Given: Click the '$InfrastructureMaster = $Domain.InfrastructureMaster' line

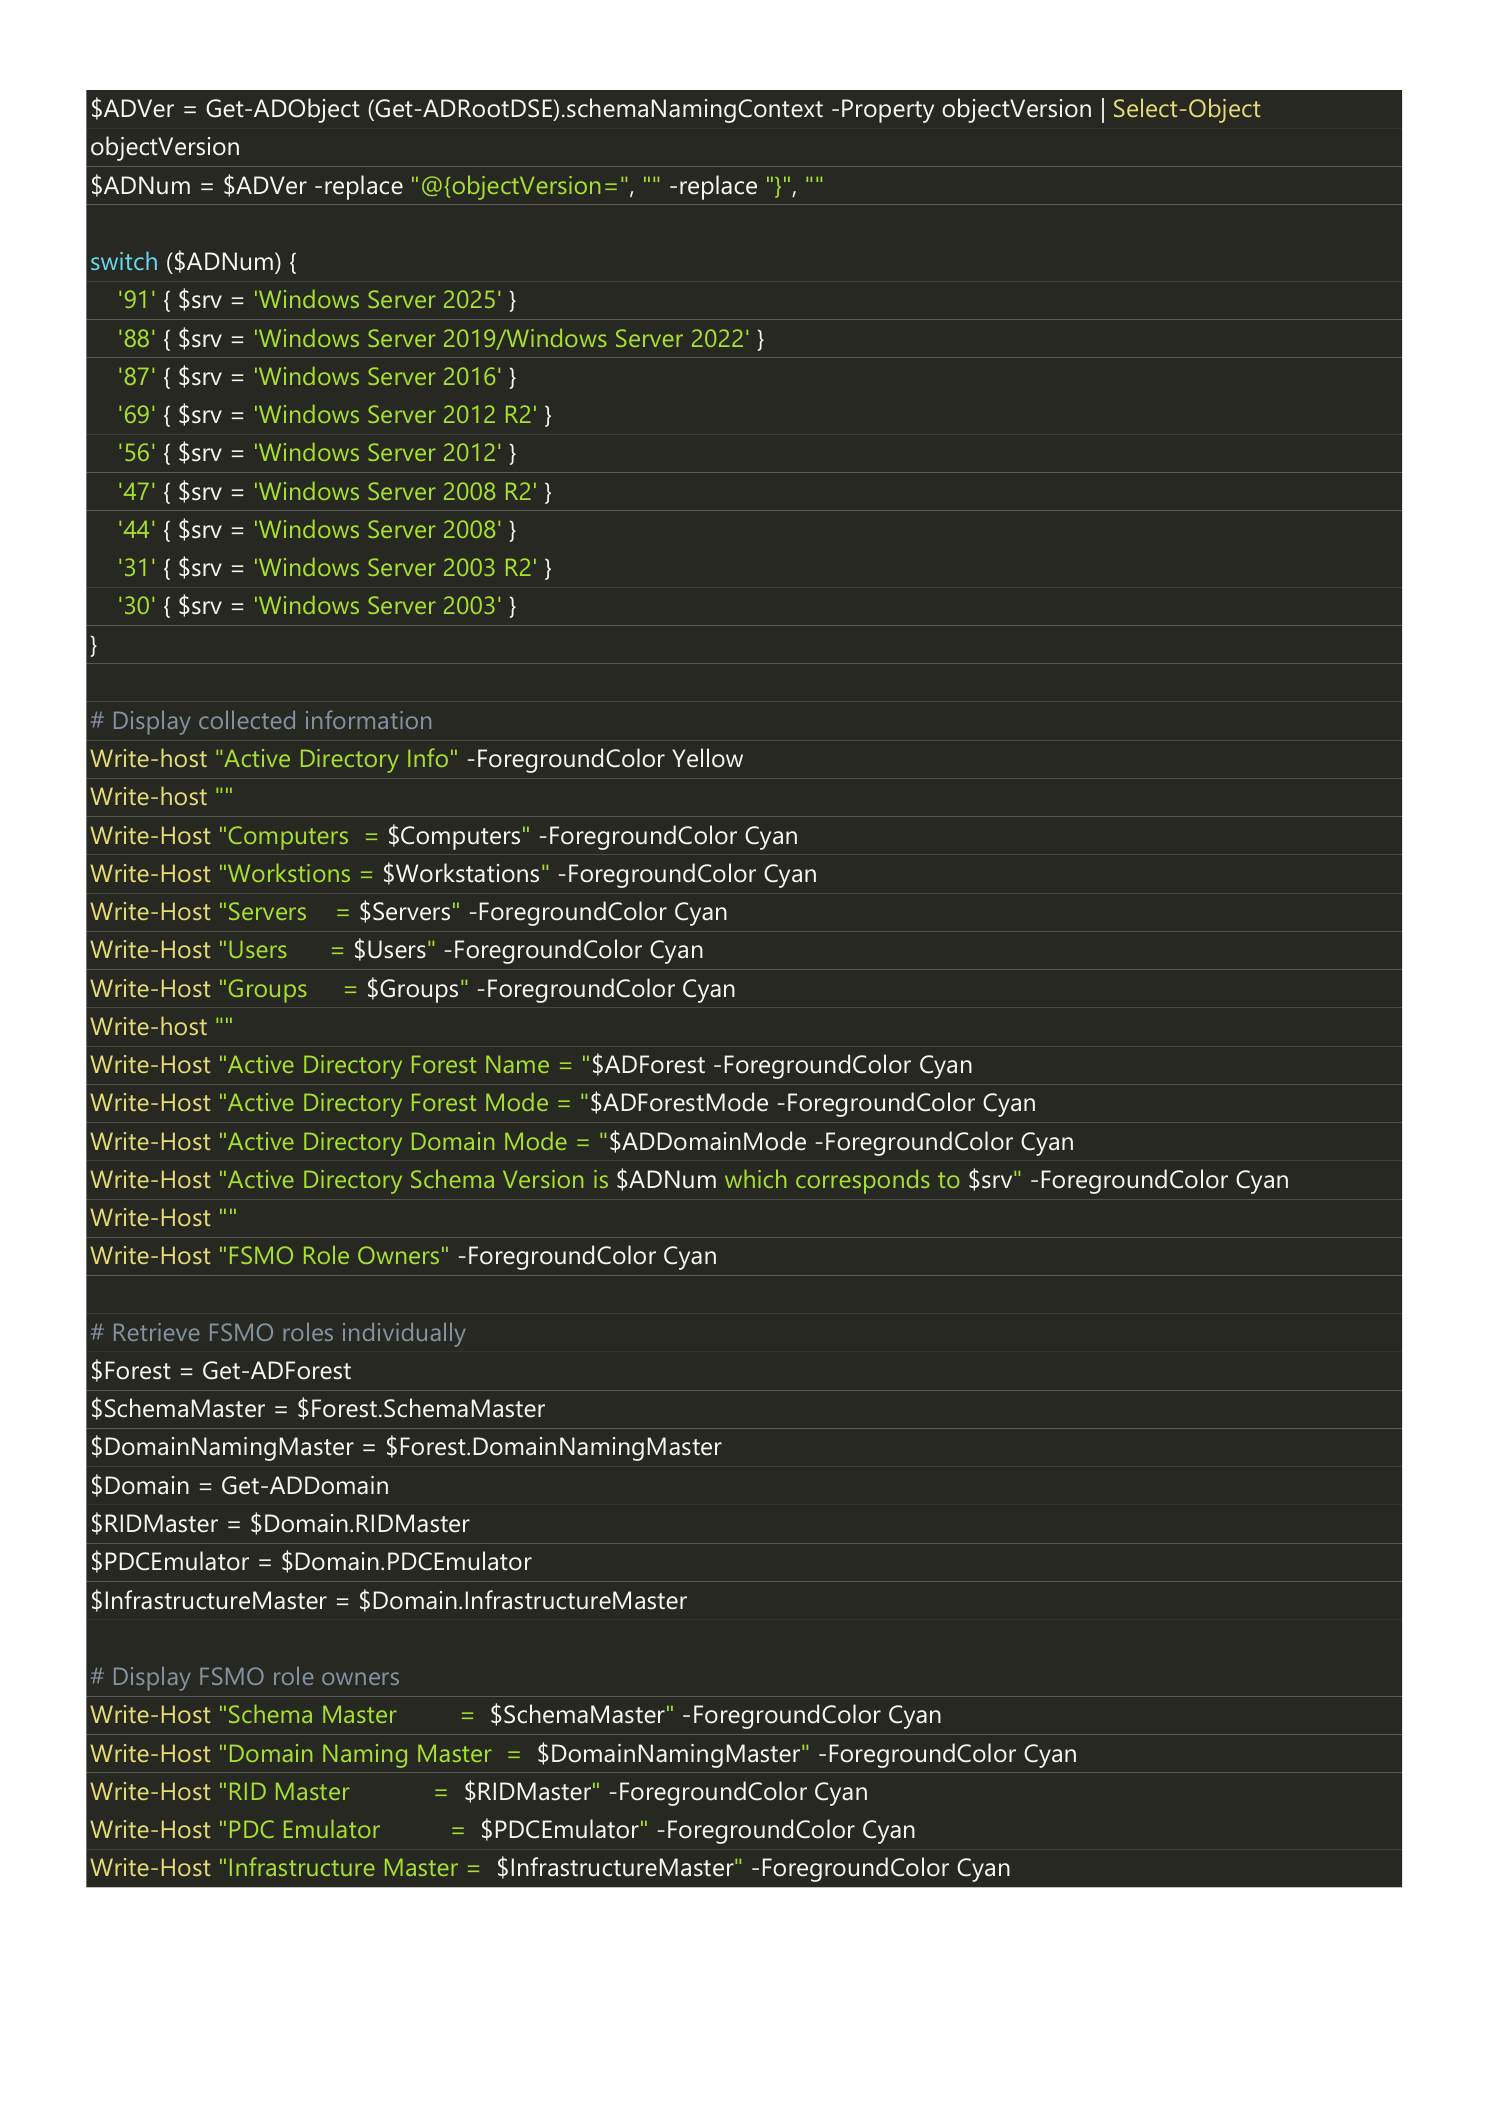Looking at the screenshot, I should coord(389,1601).
